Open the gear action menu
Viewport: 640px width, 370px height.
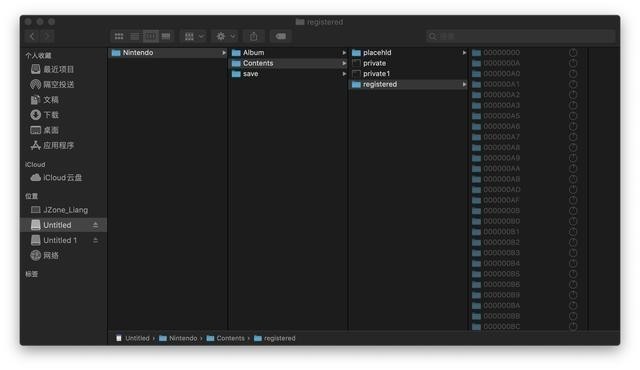(225, 36)
